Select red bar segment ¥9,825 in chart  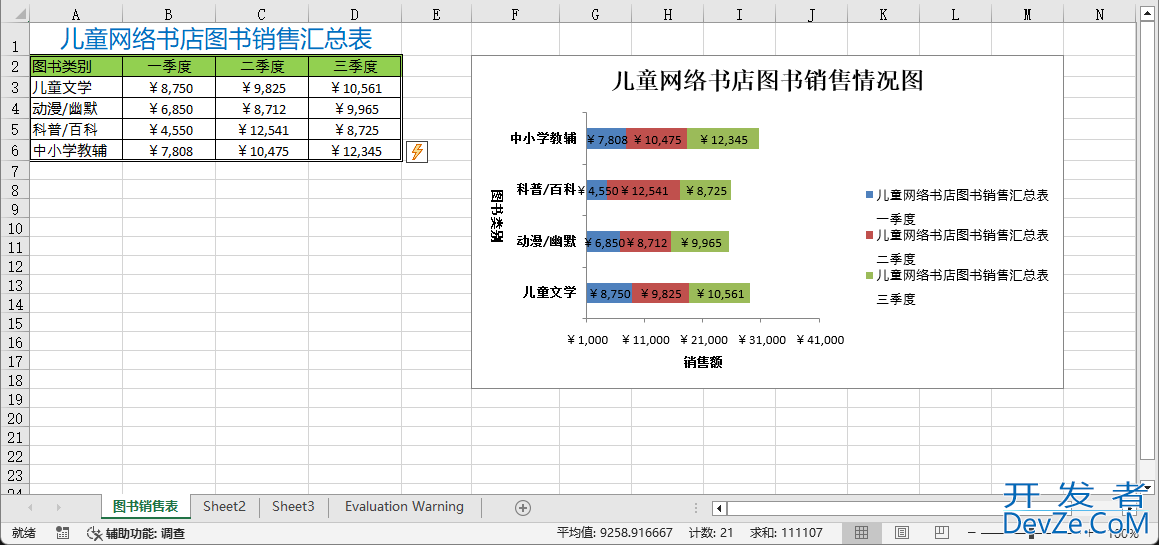[x=660, y=293]
